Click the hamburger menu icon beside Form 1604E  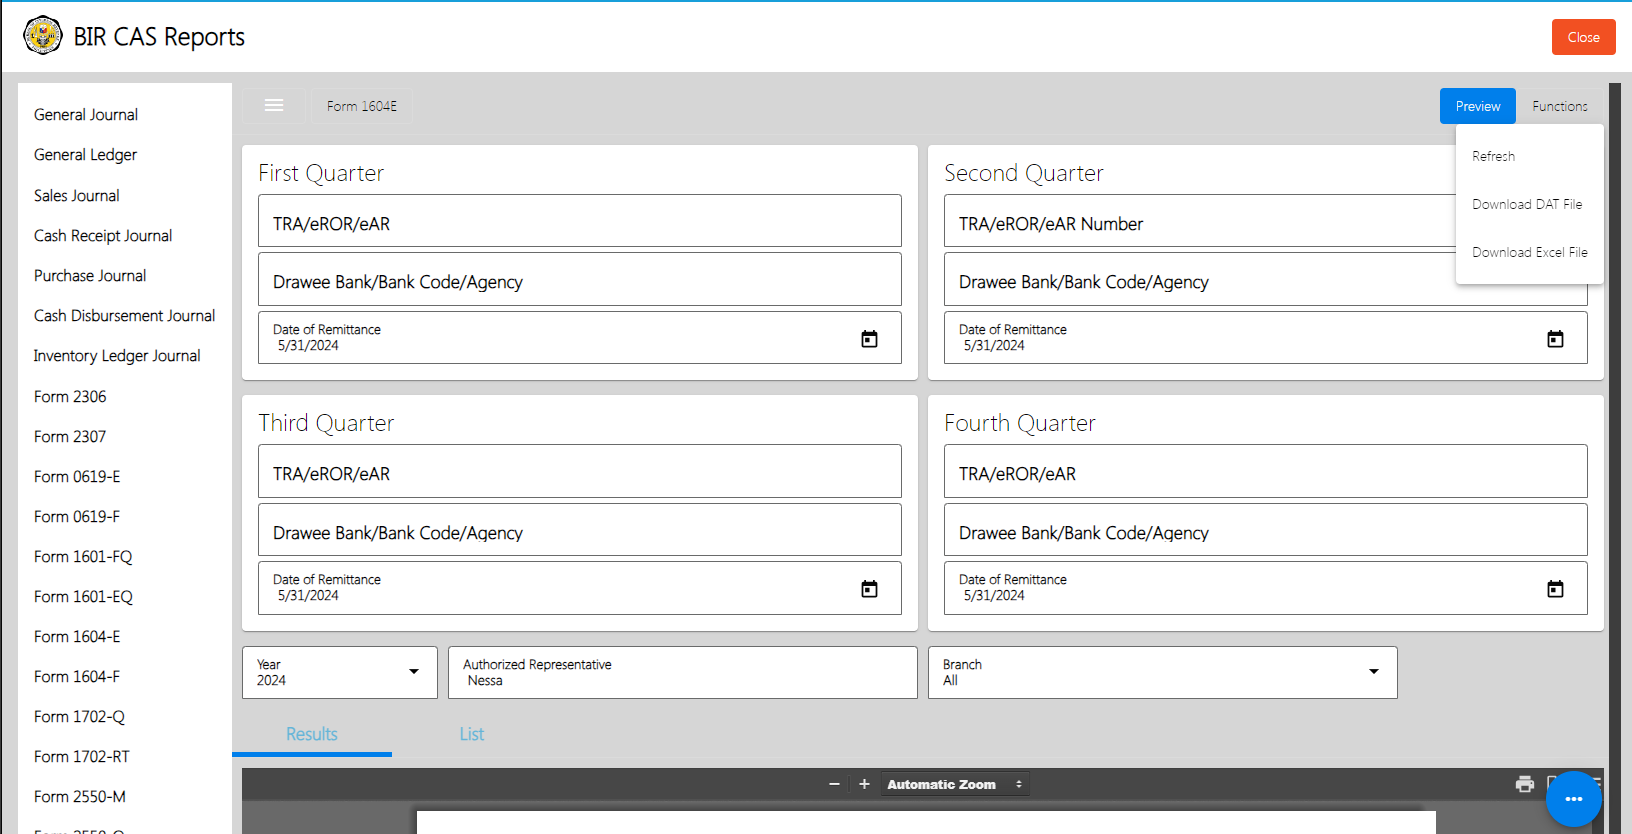click(274, 106)
